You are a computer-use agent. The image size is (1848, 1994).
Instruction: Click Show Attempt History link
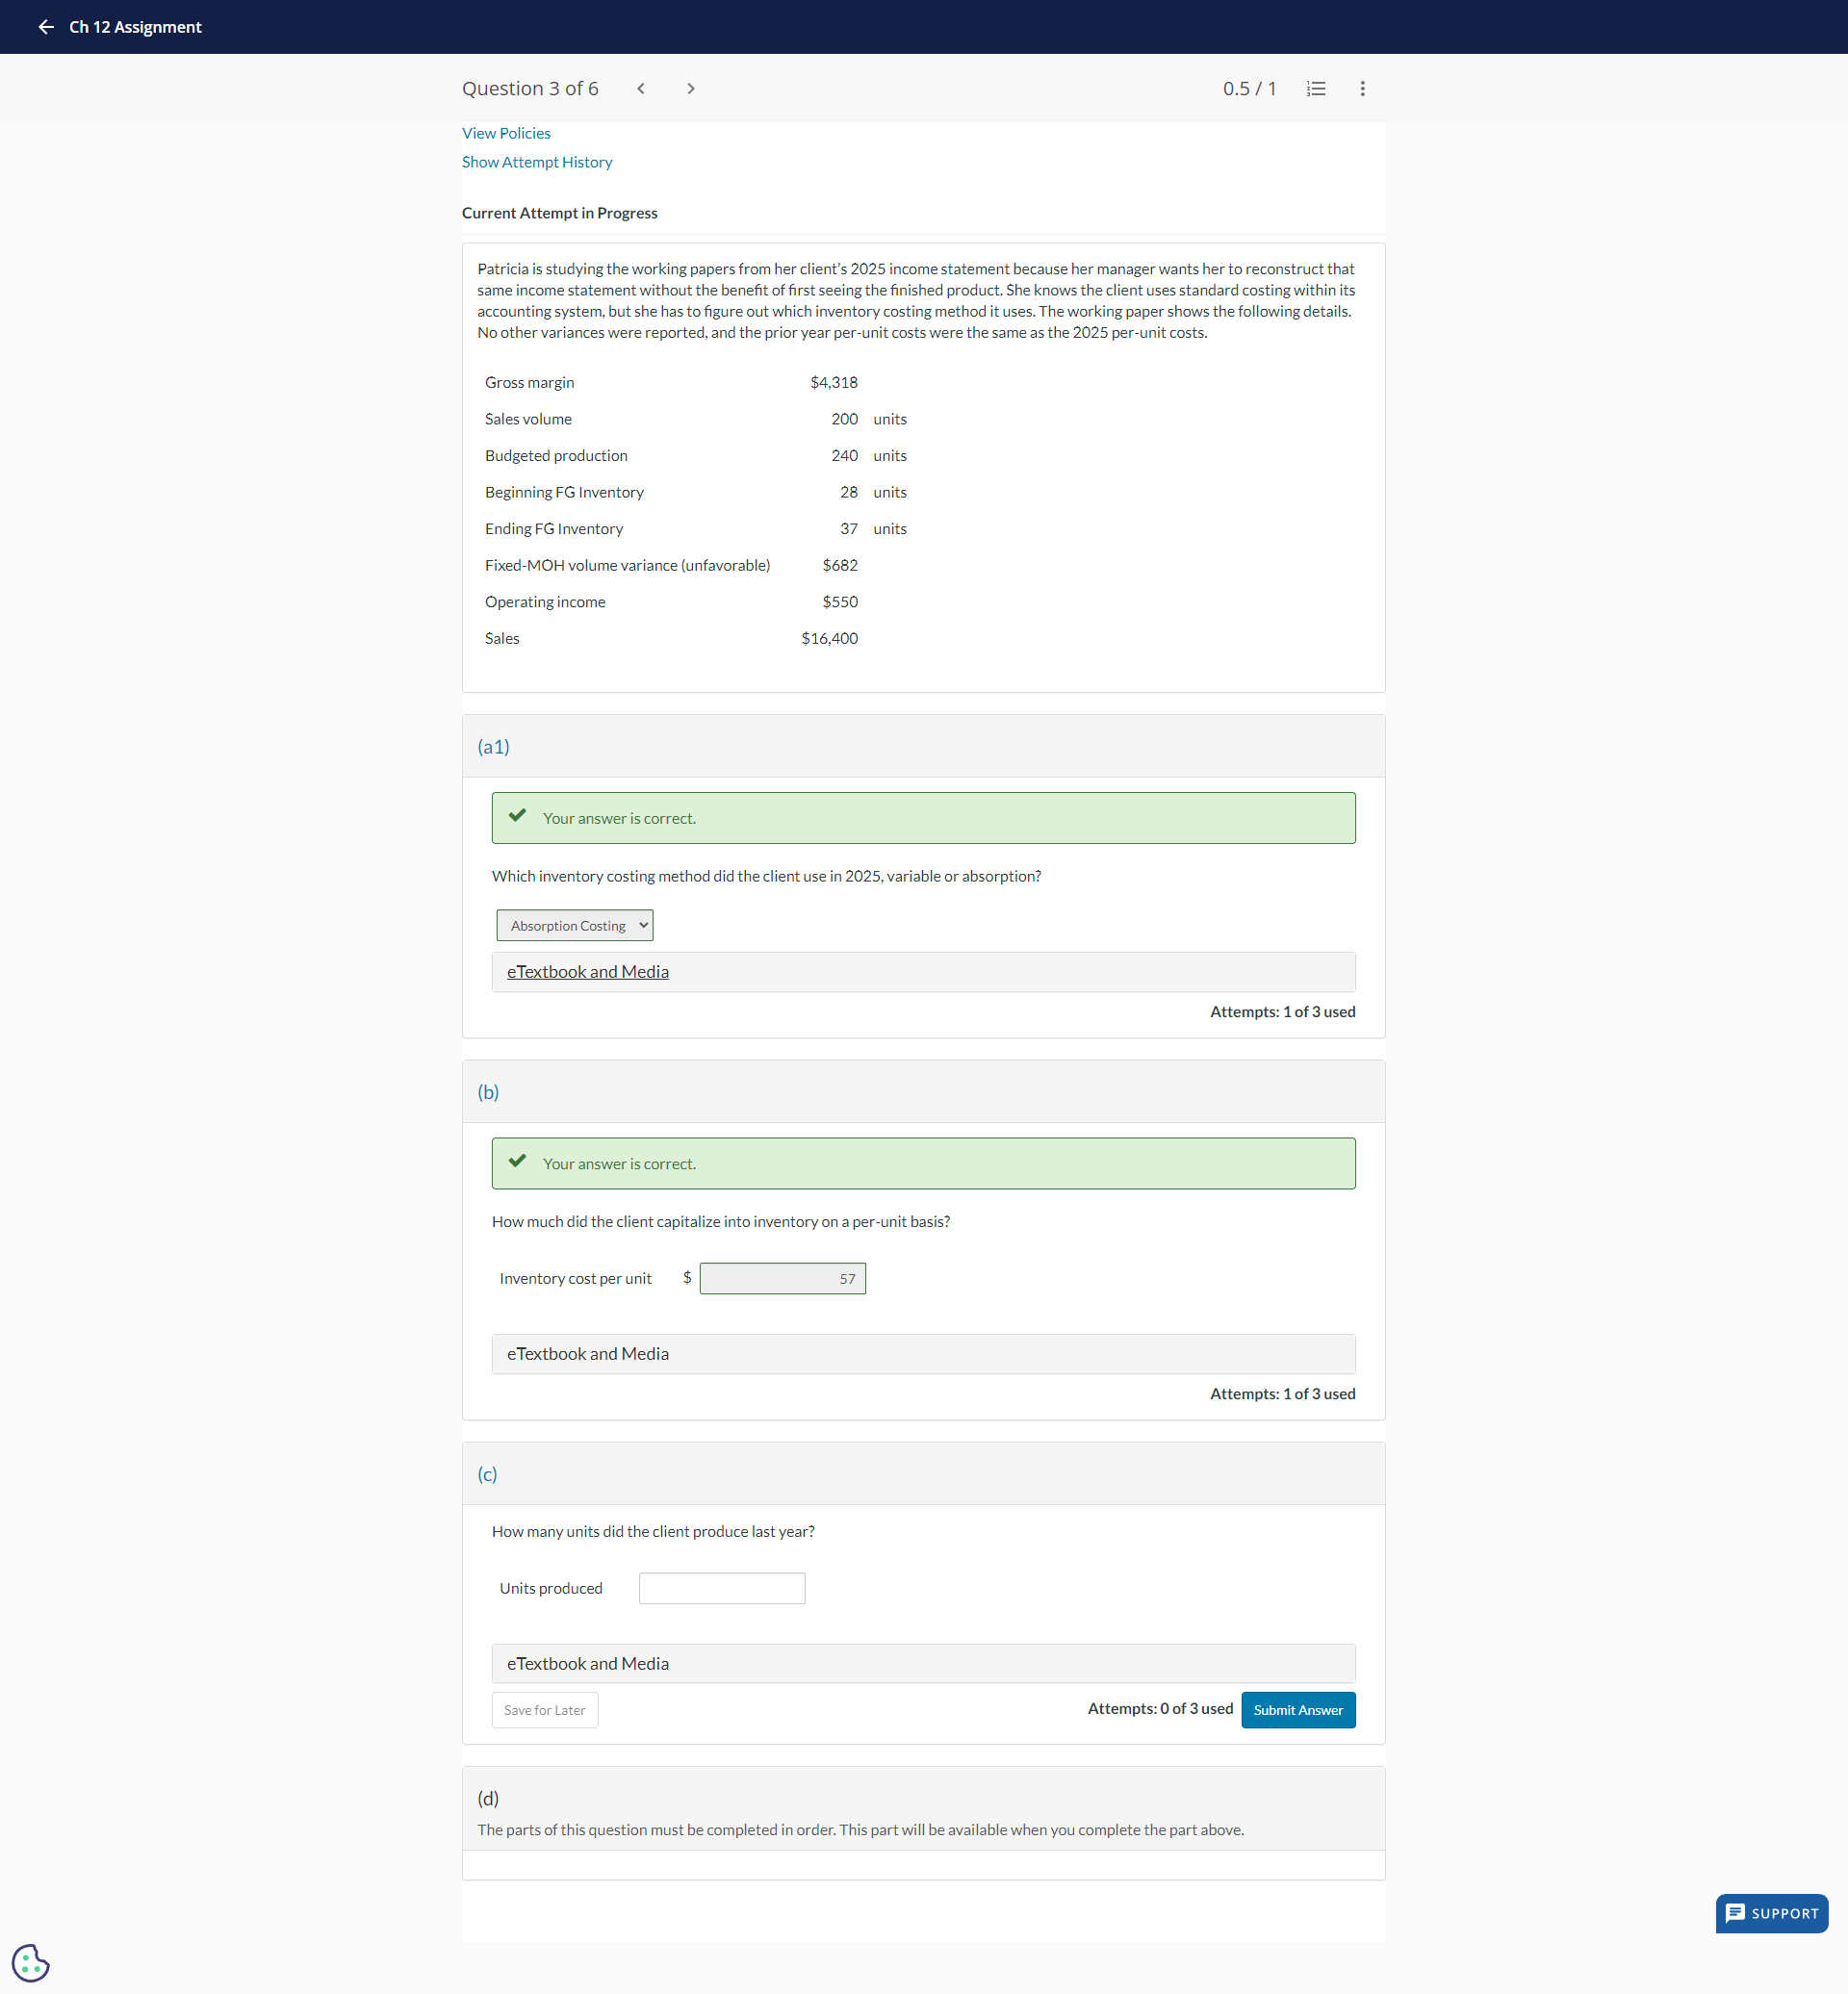tap(537, 163)
